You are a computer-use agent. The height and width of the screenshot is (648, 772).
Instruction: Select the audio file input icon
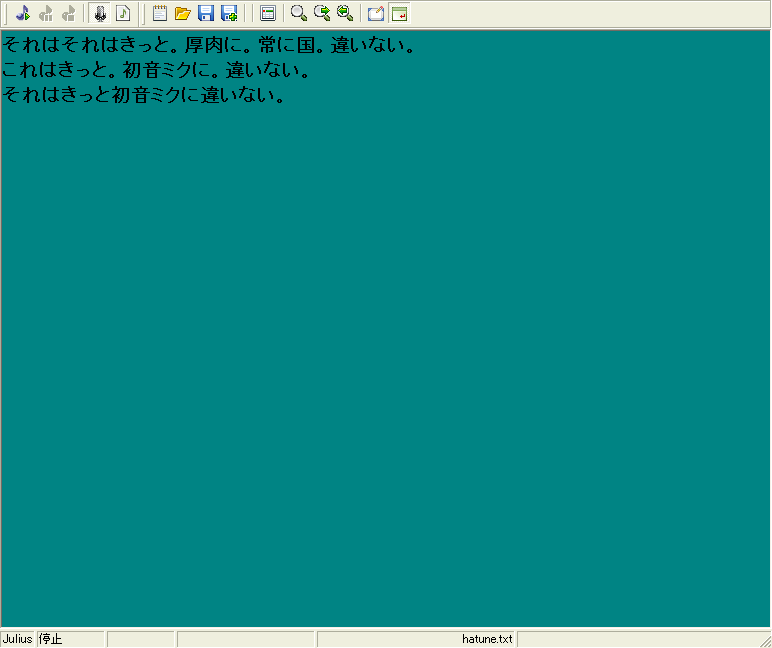(123, 13)
